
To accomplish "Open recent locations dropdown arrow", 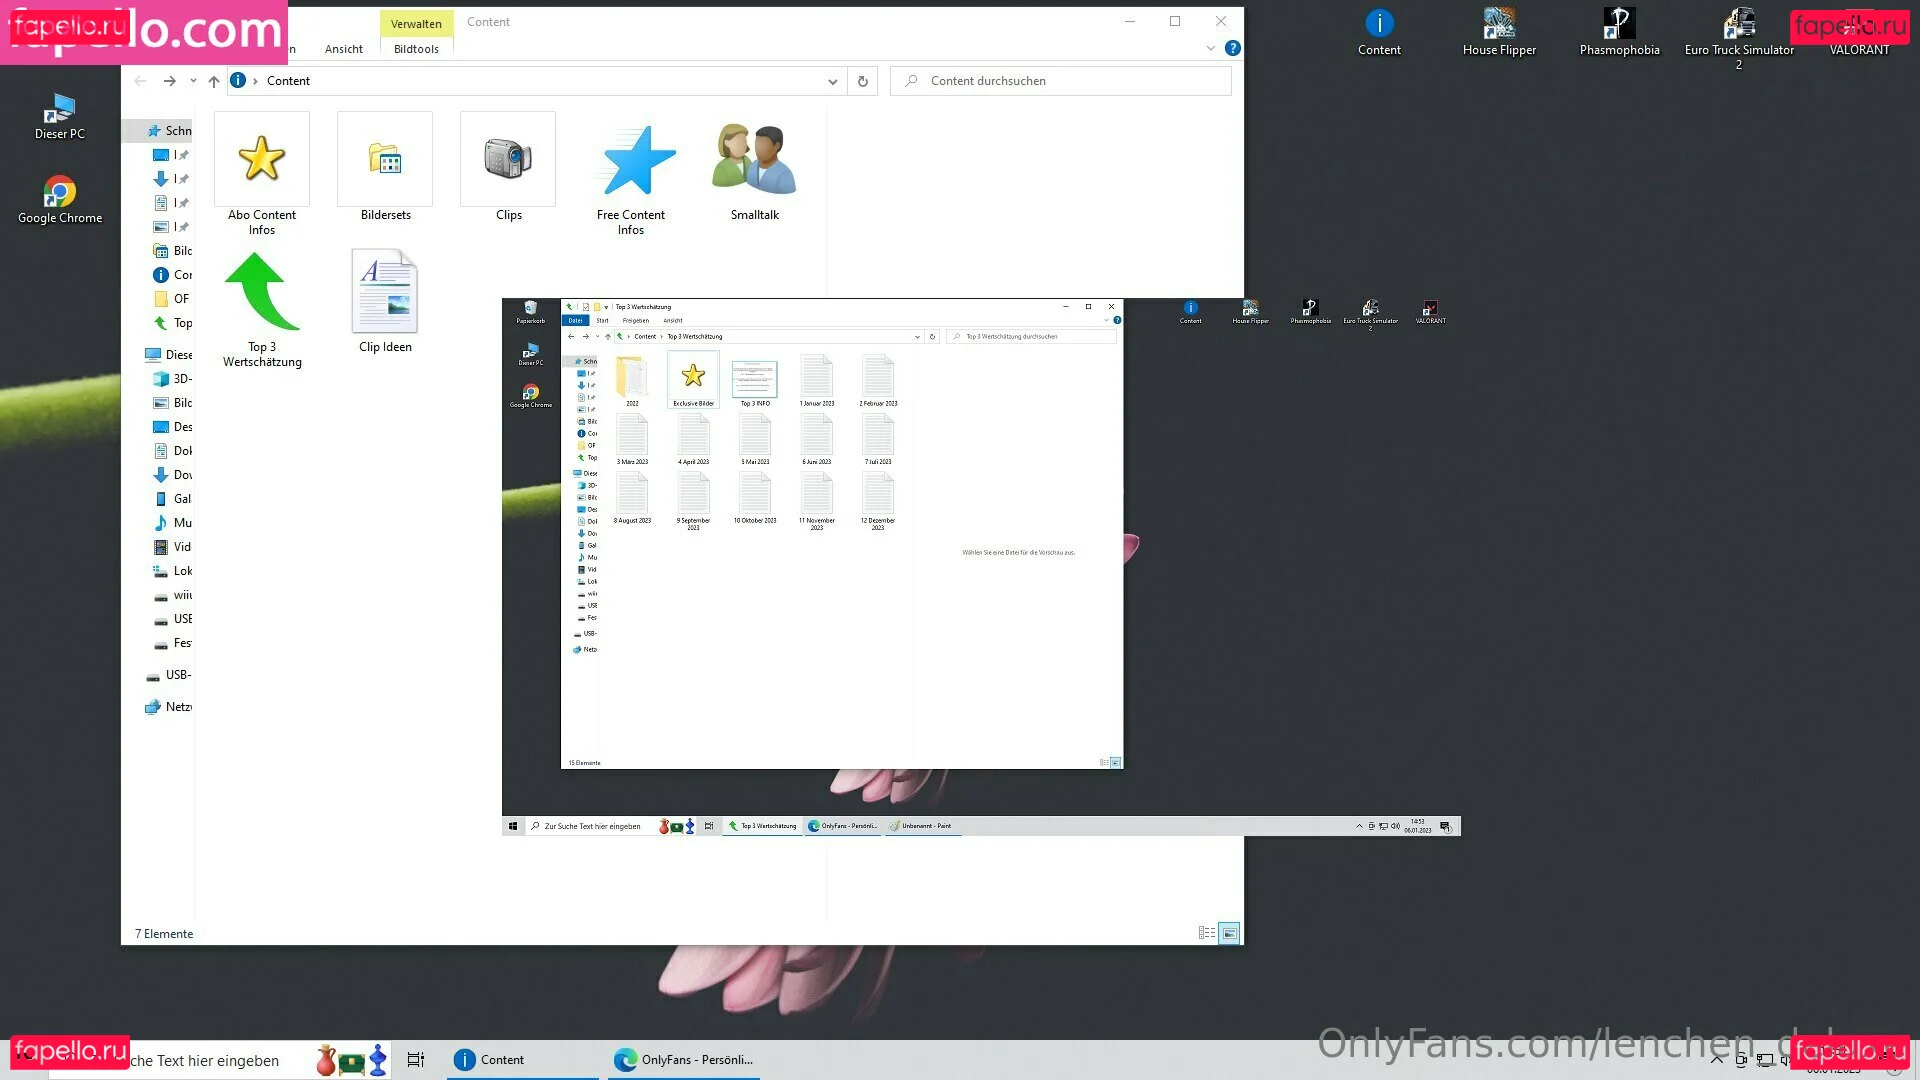I will 193,81.
